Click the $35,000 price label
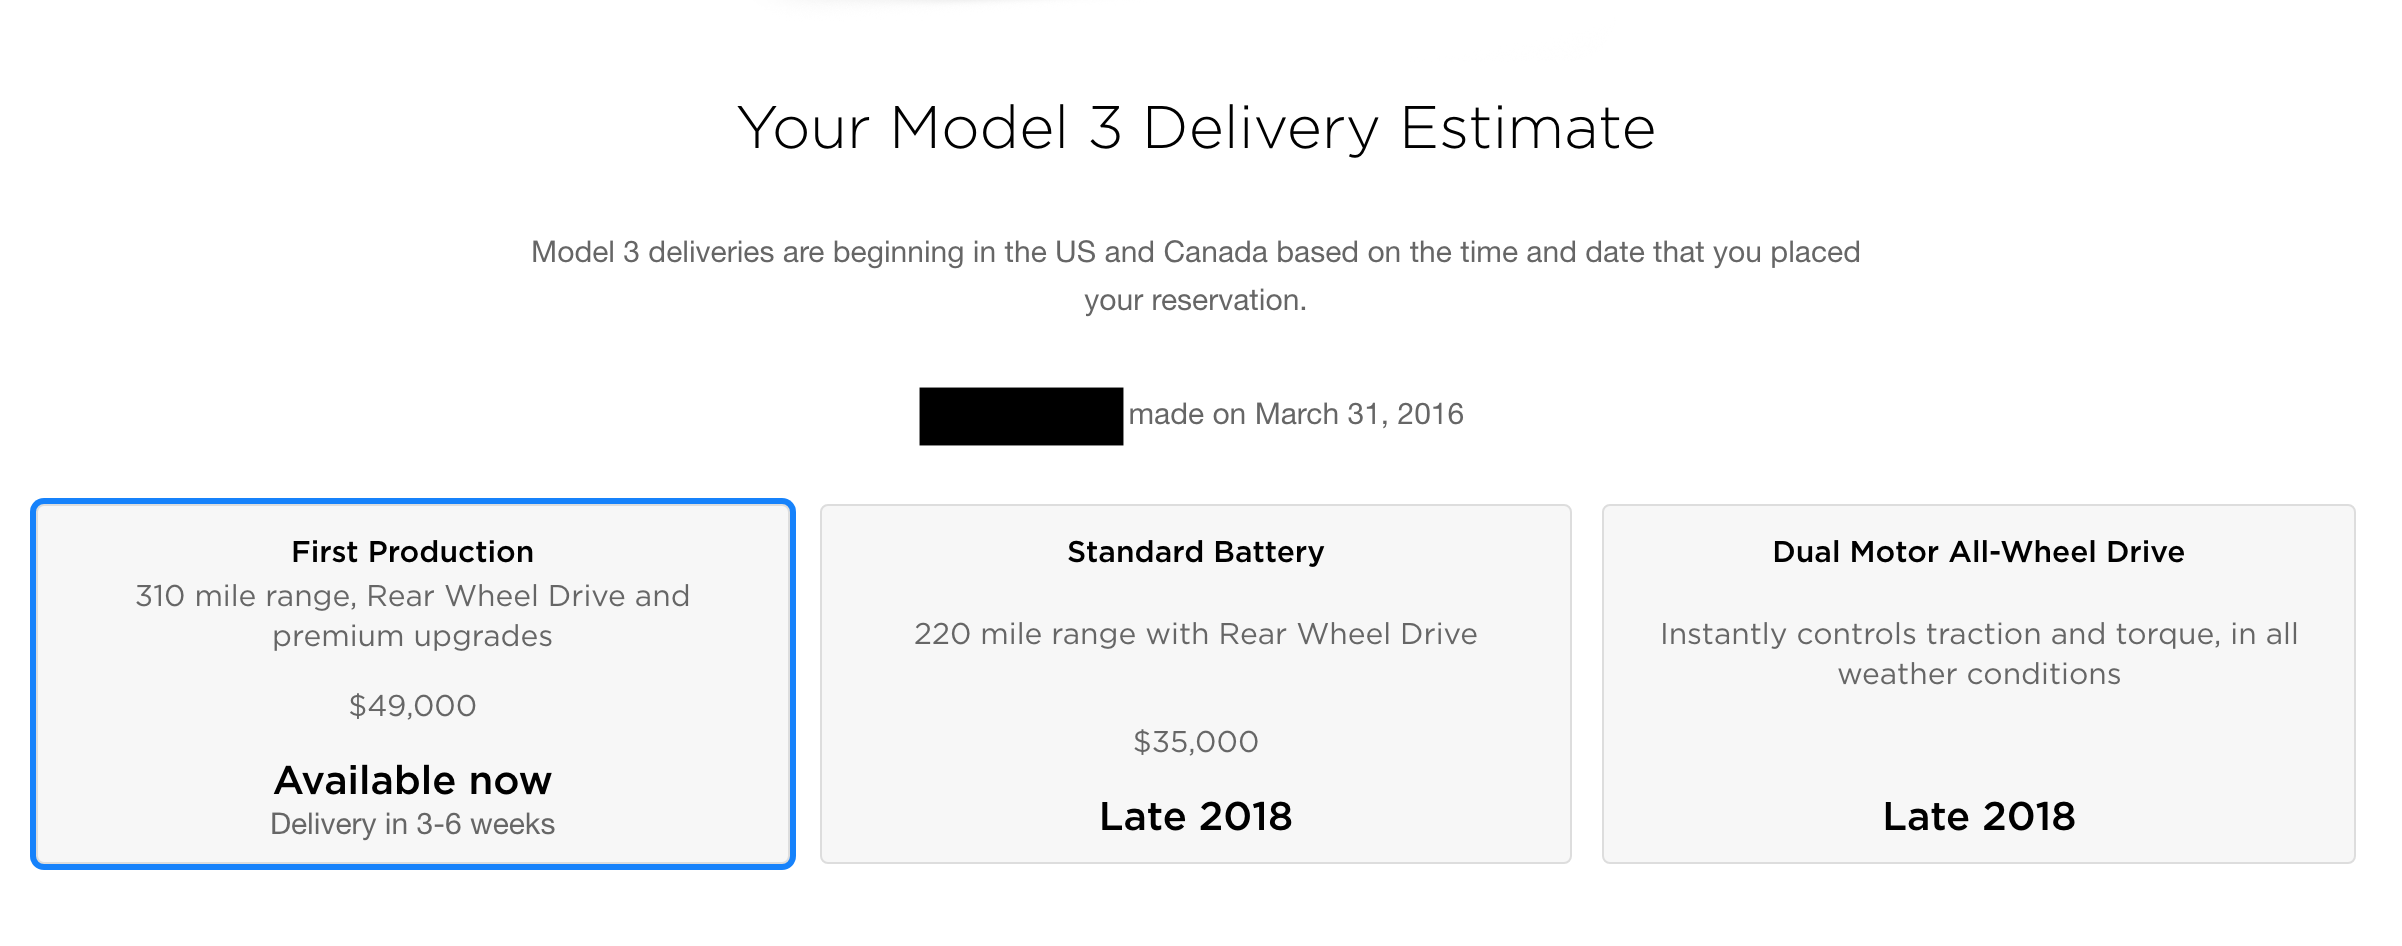Screen dimensions: 2402x946 [1195, 742]
